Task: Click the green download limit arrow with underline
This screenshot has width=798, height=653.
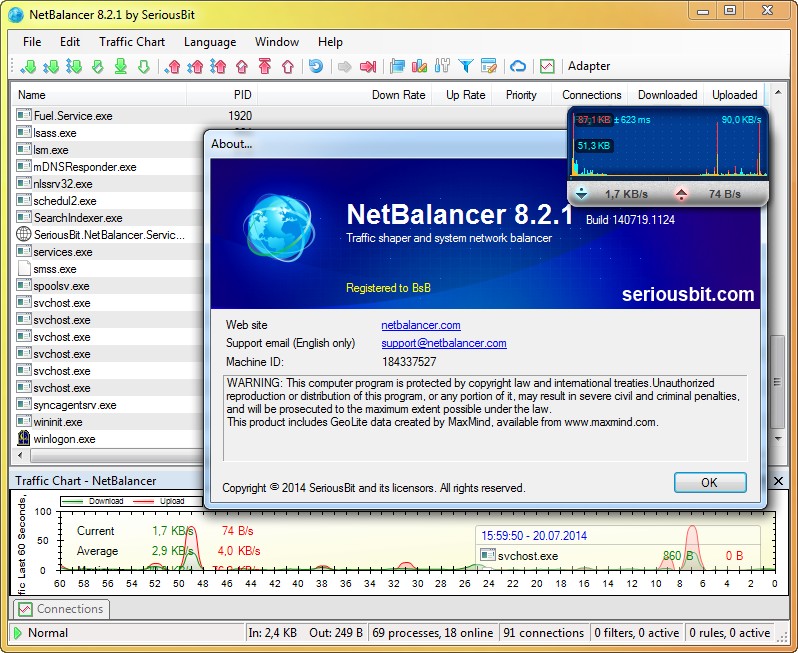Action: coord(121,66)
